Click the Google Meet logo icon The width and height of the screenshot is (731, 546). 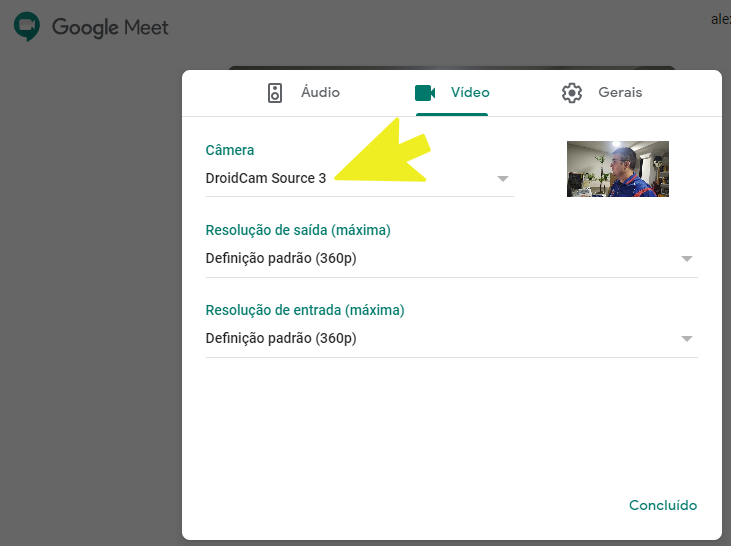(27, 27)
